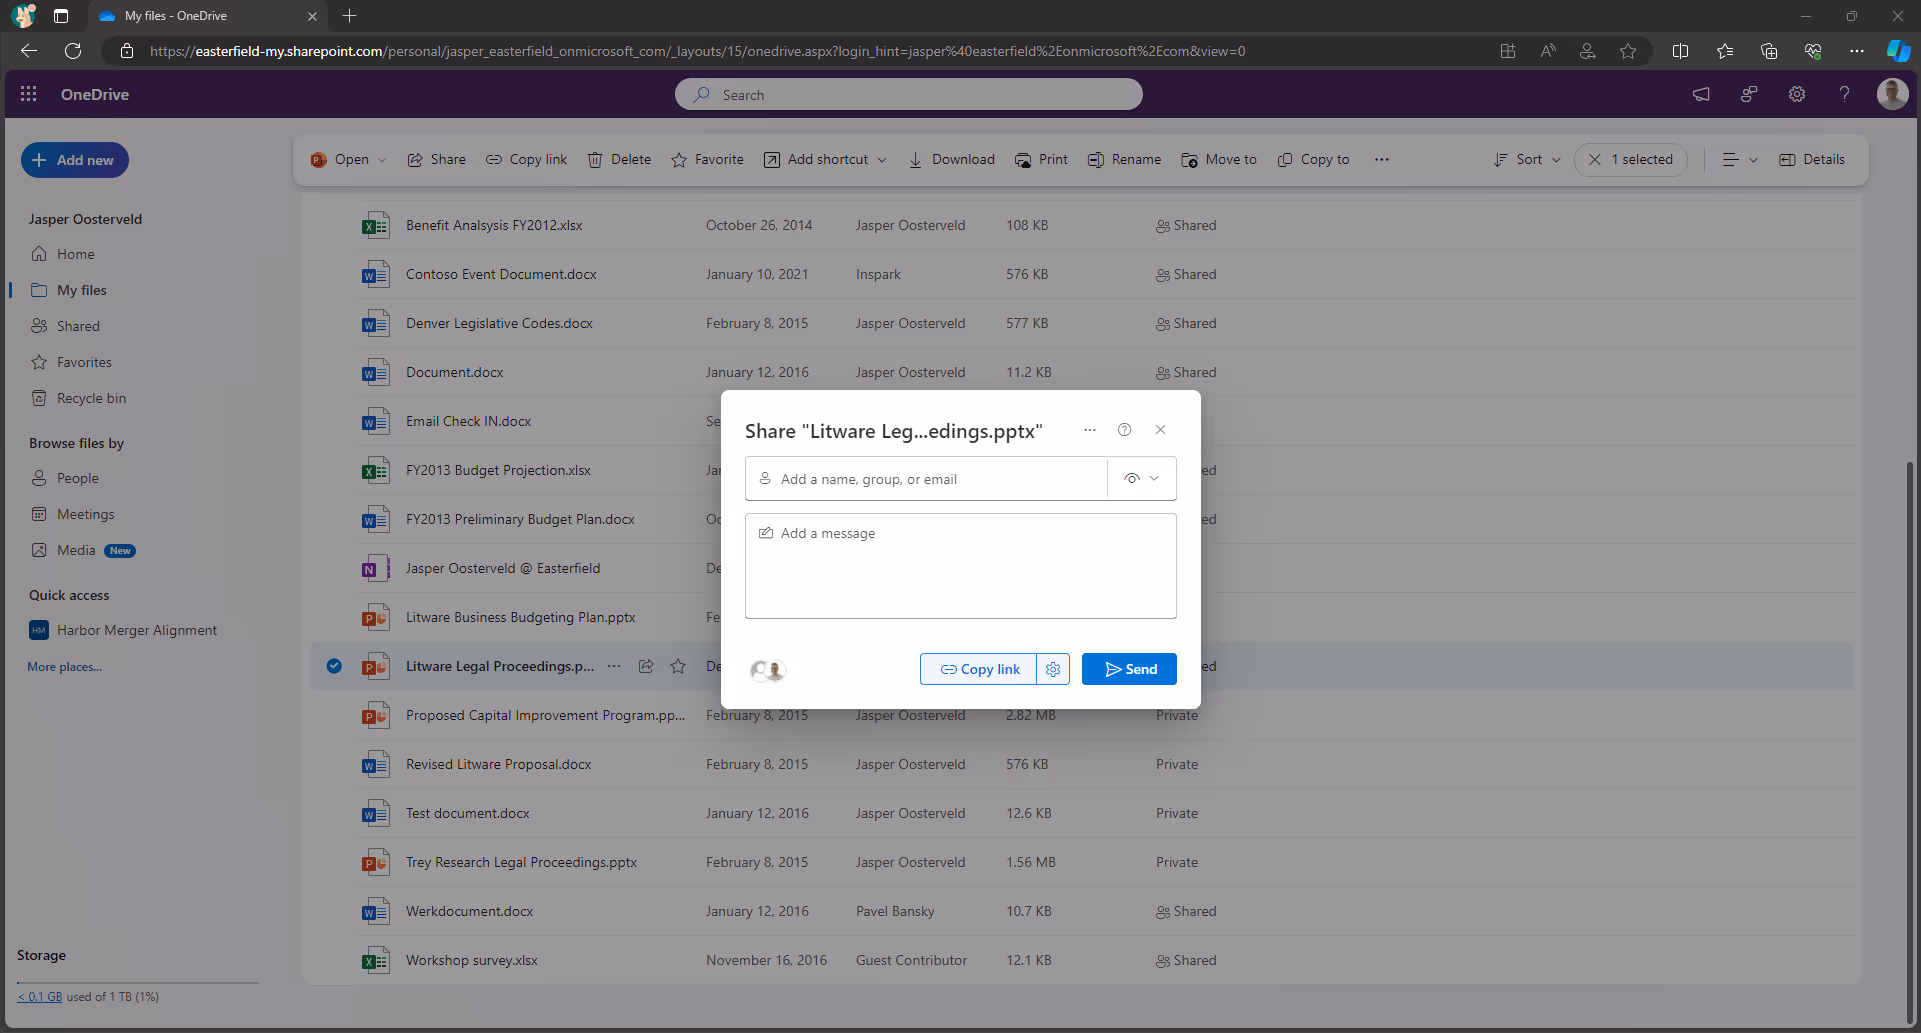Click shared-with avatars in Share dialog

point(768,670)
